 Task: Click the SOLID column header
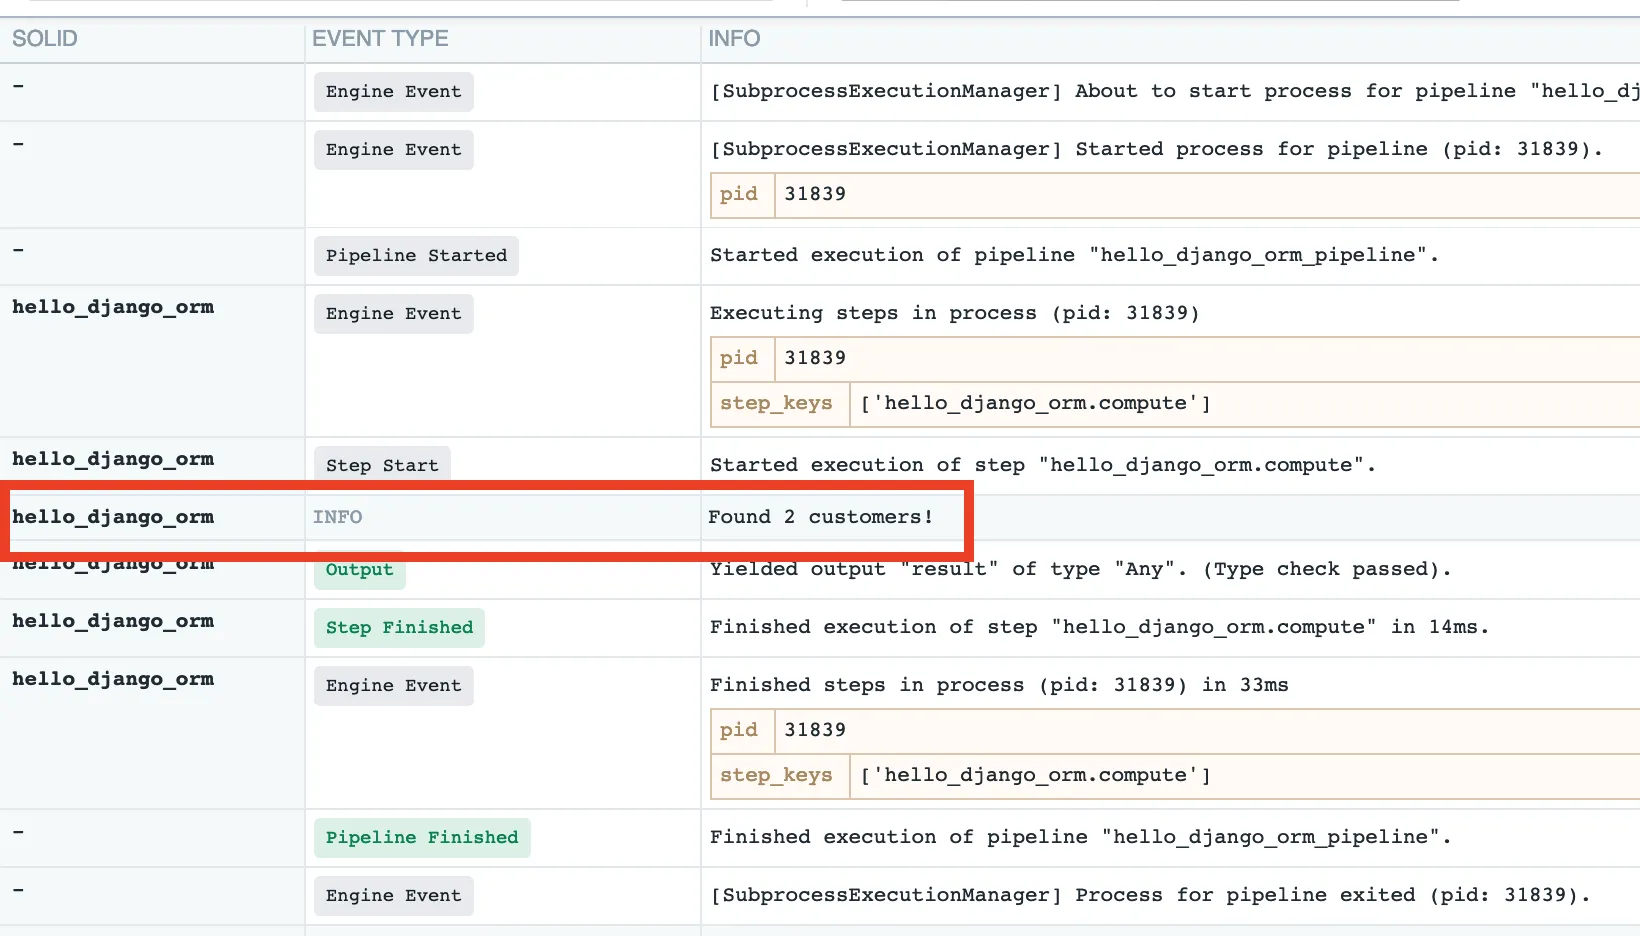coord(45,39)
